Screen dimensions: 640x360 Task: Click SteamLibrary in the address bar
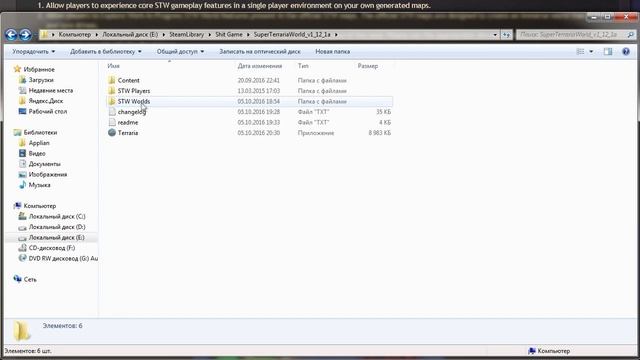click(x=187, y=35)
